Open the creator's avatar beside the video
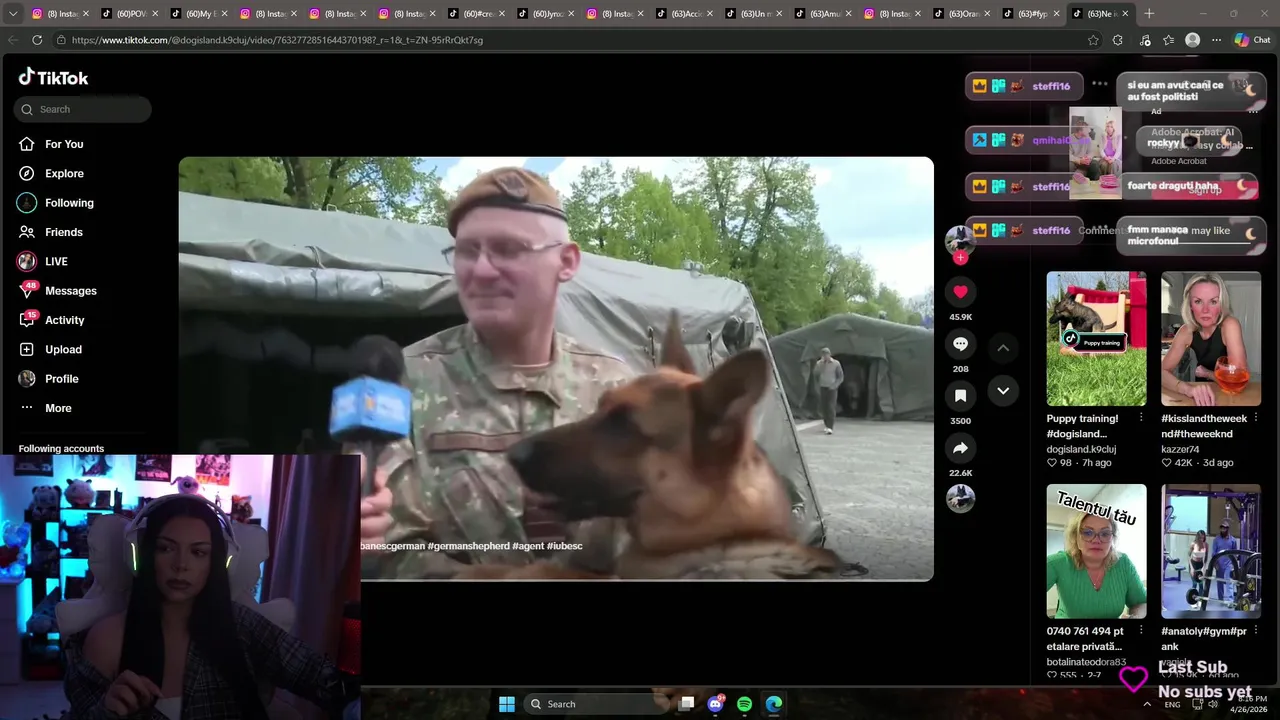 coord(960,239)
